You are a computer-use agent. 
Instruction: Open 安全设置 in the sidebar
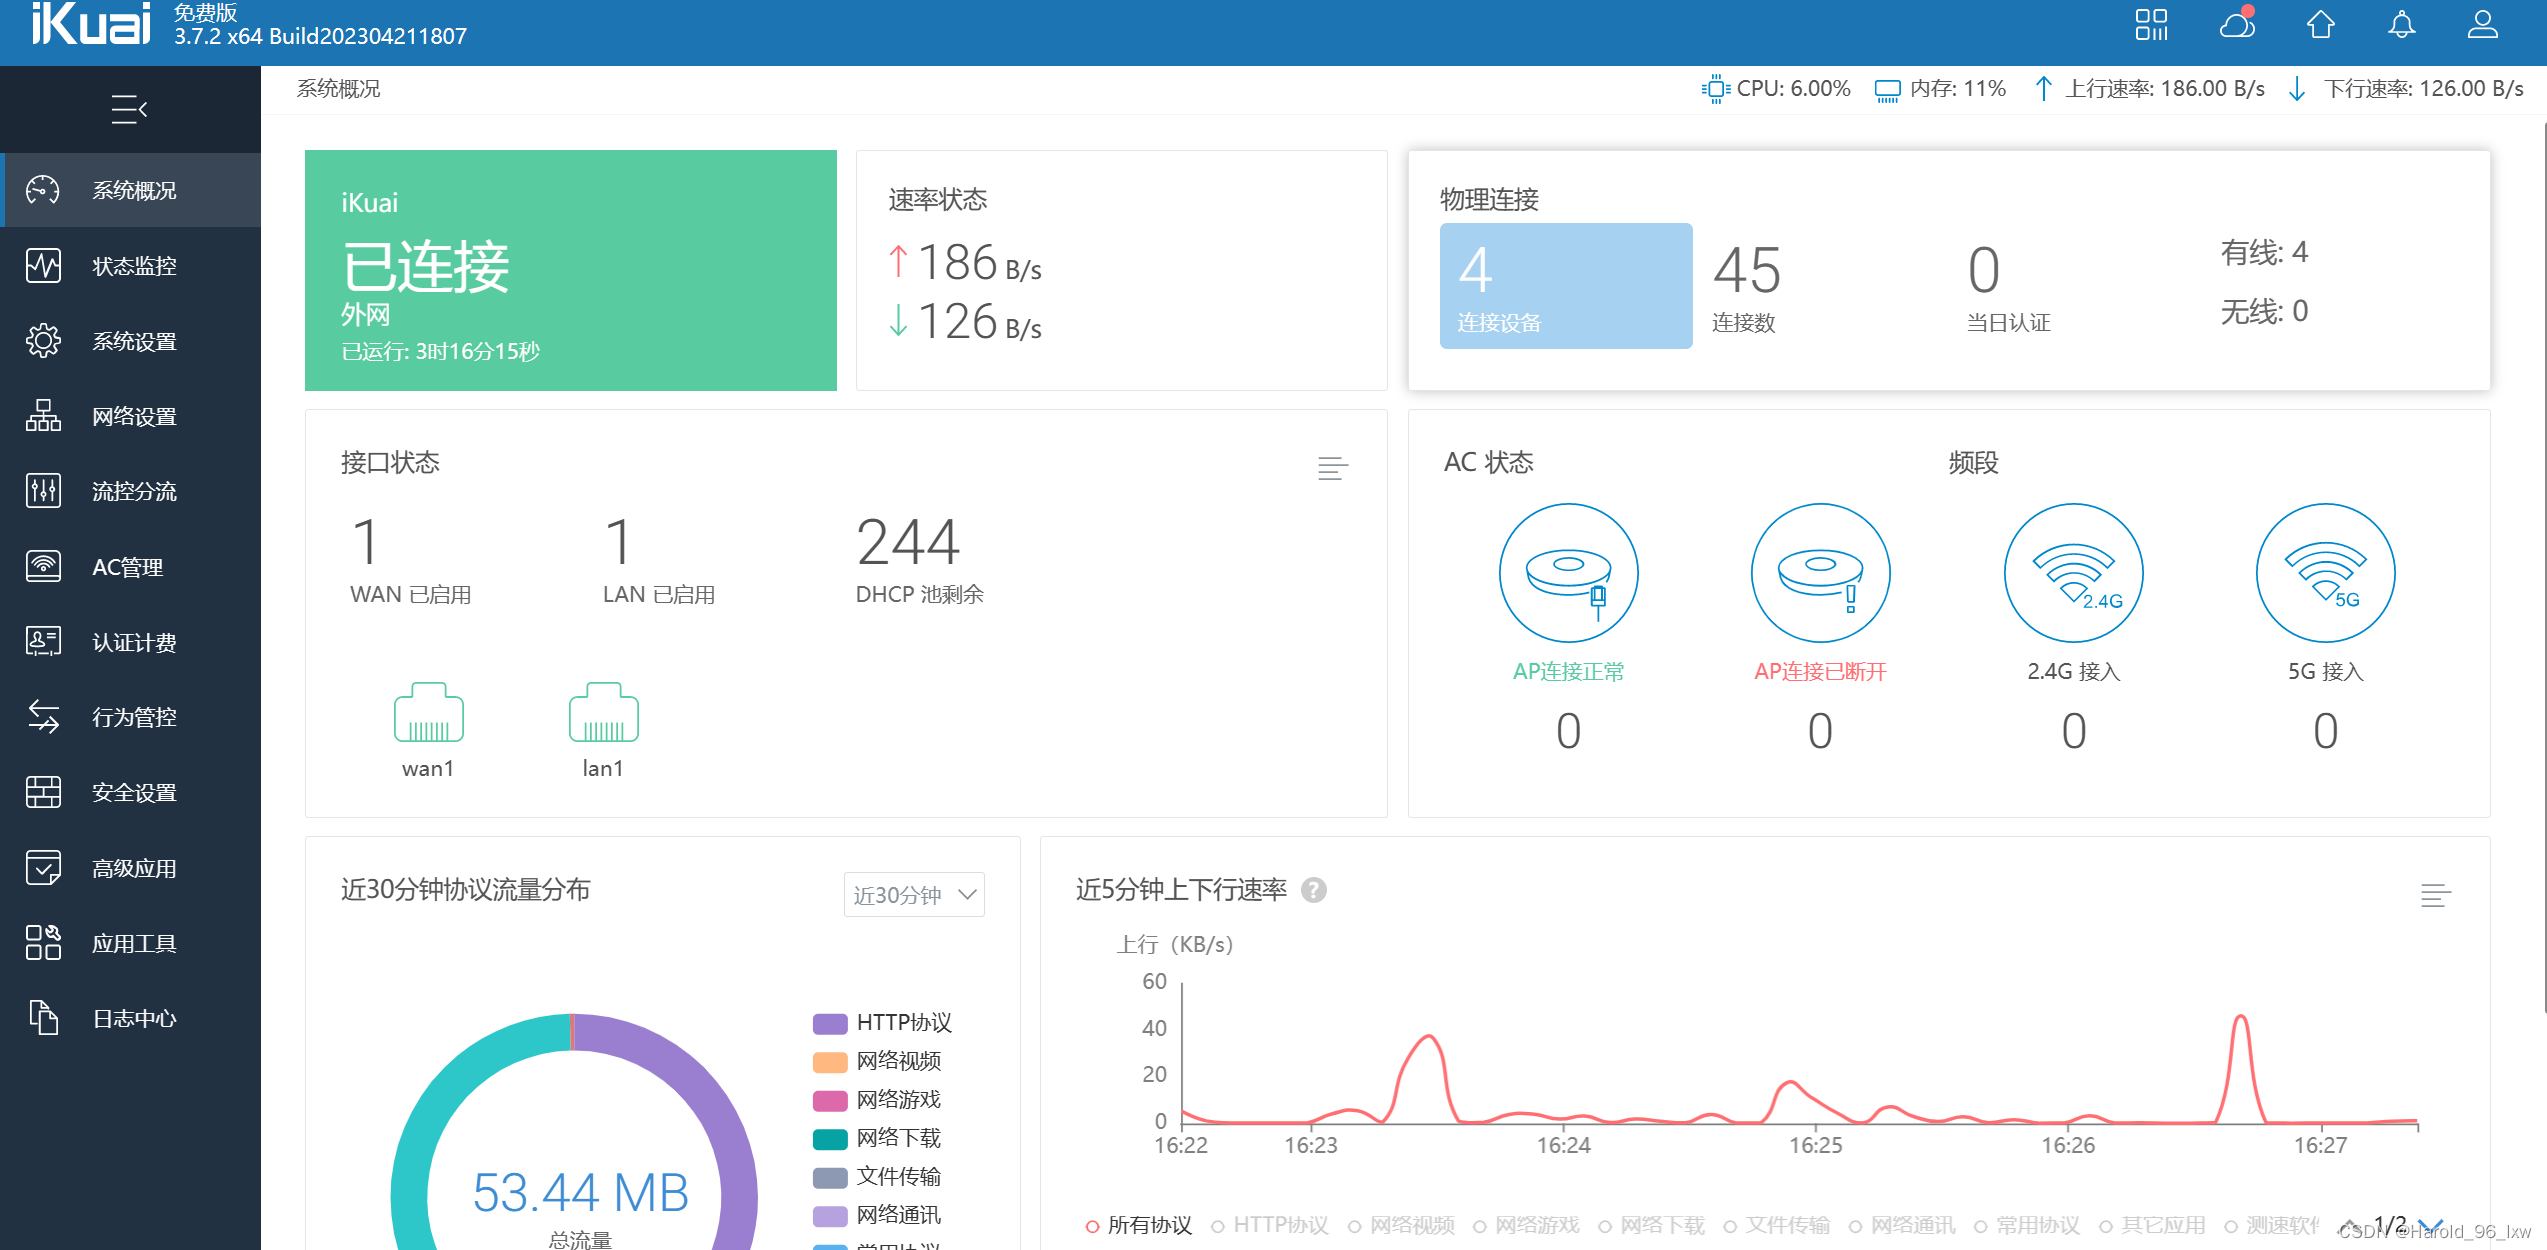[130, 792]
